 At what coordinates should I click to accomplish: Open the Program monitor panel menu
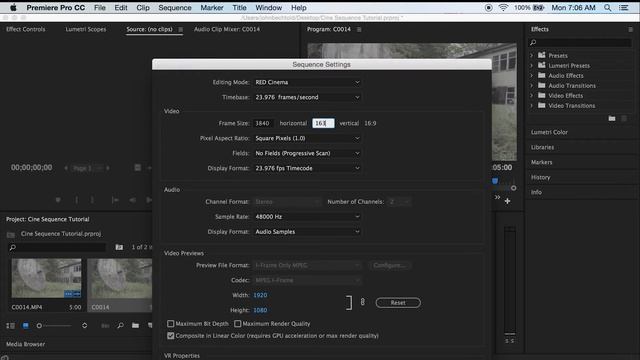click(x=359, y=29)
